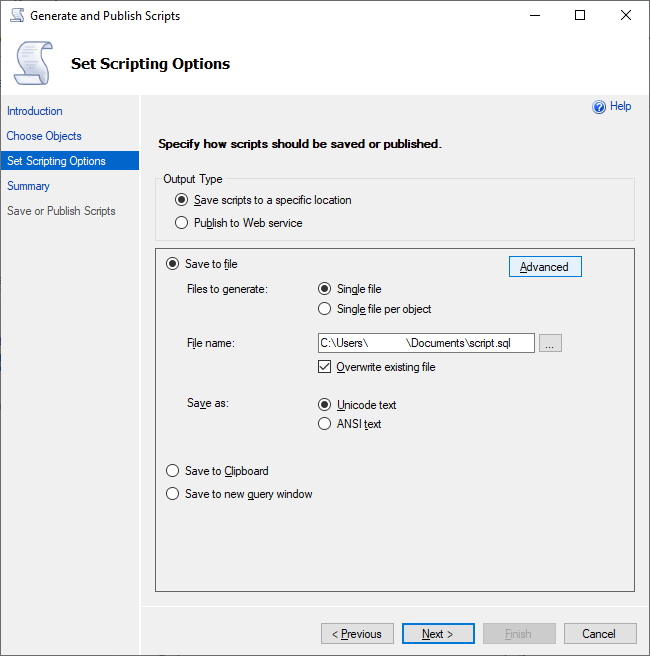Select the Single file radio button
Screen dimensions: 650x656
(324, 289)
